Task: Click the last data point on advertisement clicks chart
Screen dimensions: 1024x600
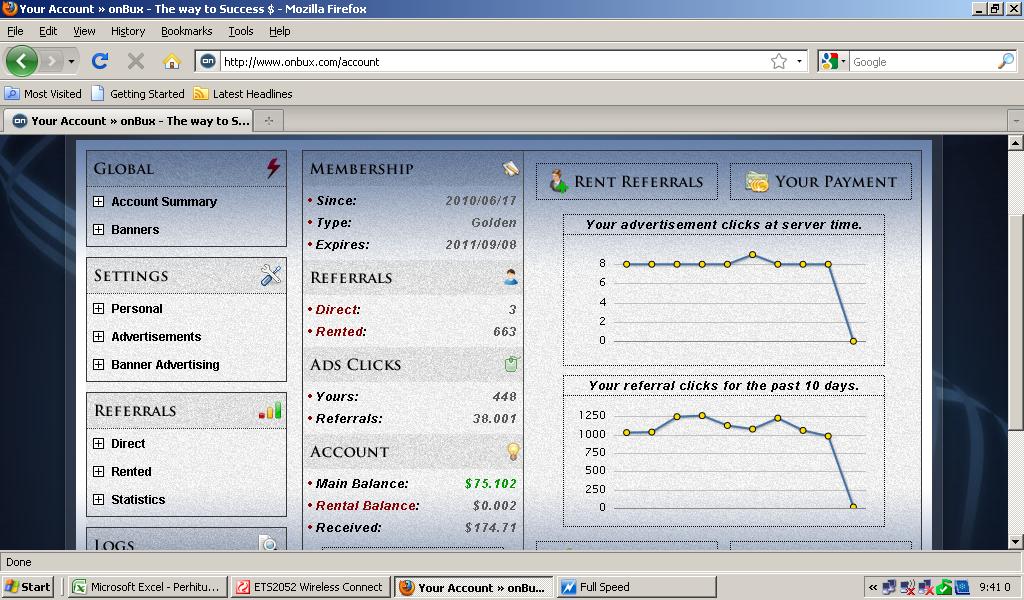Action: (x=853, y=341)
